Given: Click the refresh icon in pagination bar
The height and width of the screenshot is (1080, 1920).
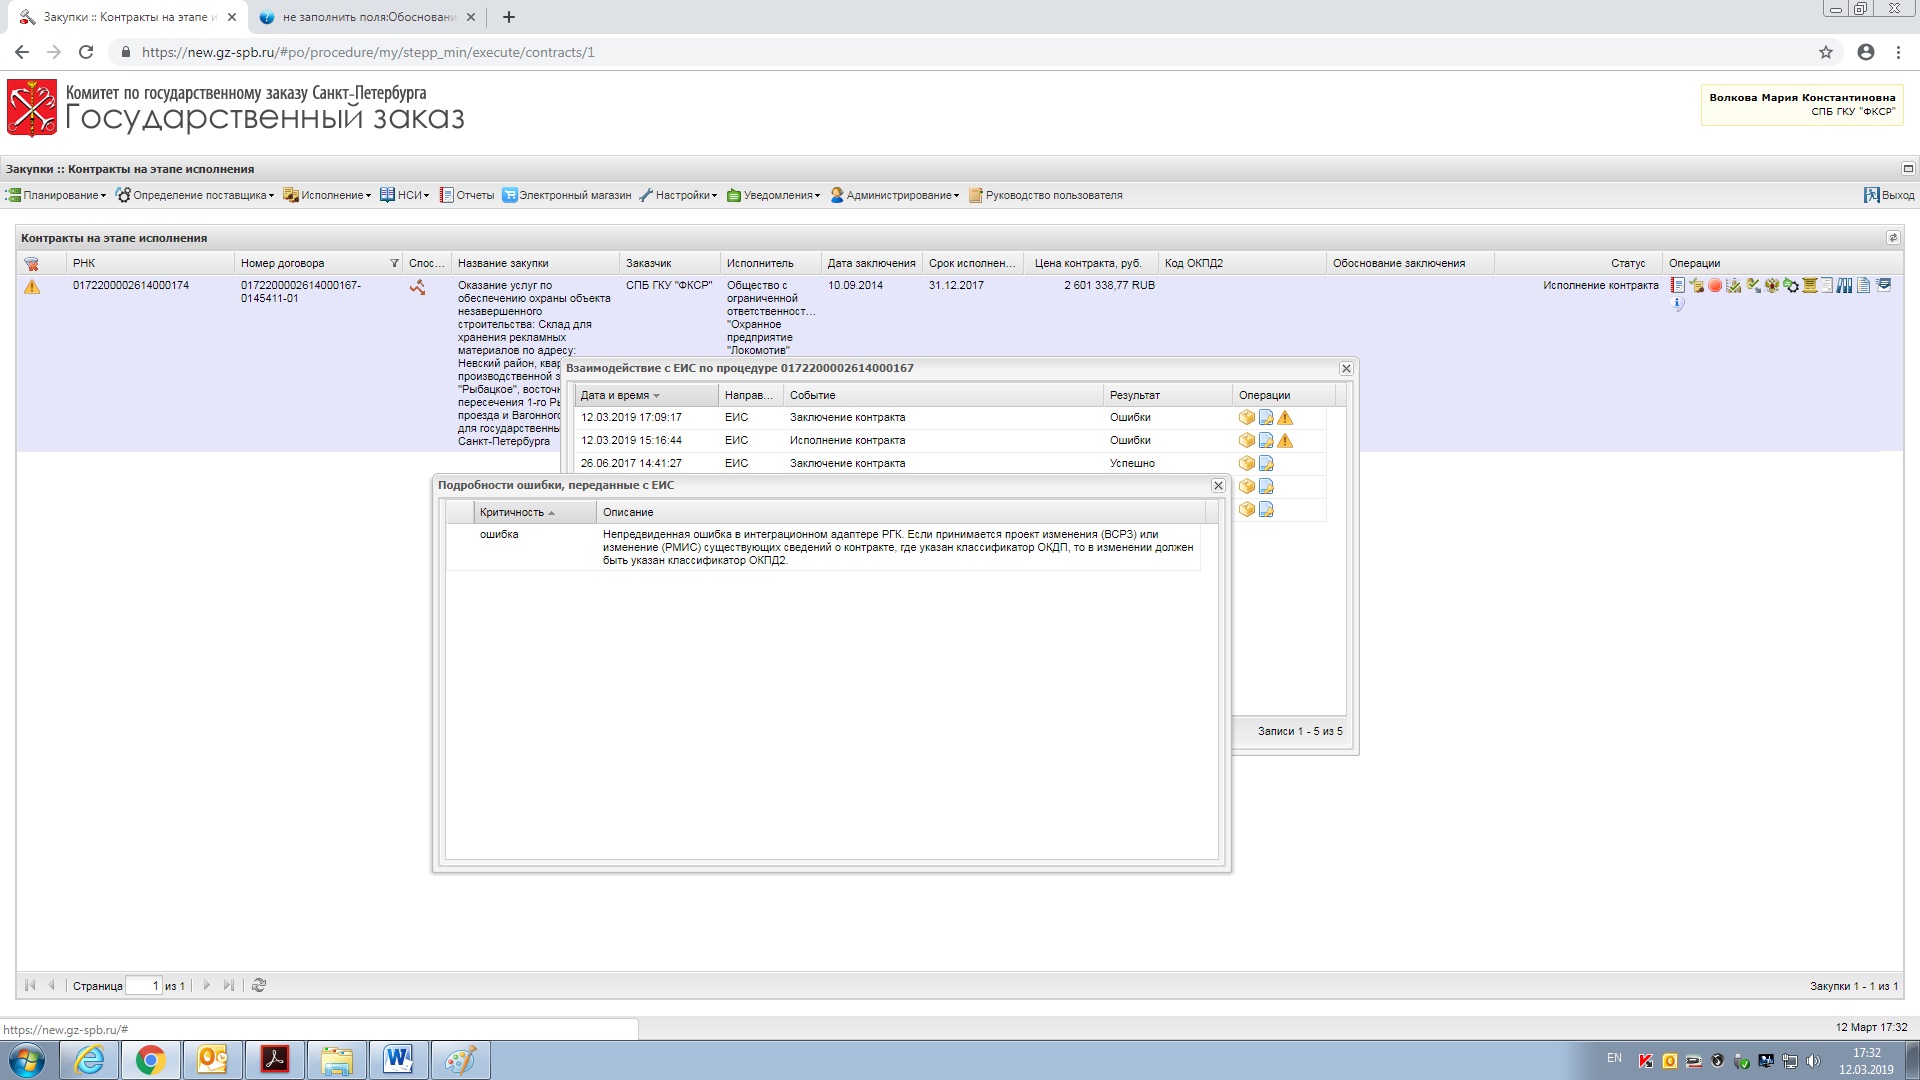Looking at the screenshot, I should (259, 985).
